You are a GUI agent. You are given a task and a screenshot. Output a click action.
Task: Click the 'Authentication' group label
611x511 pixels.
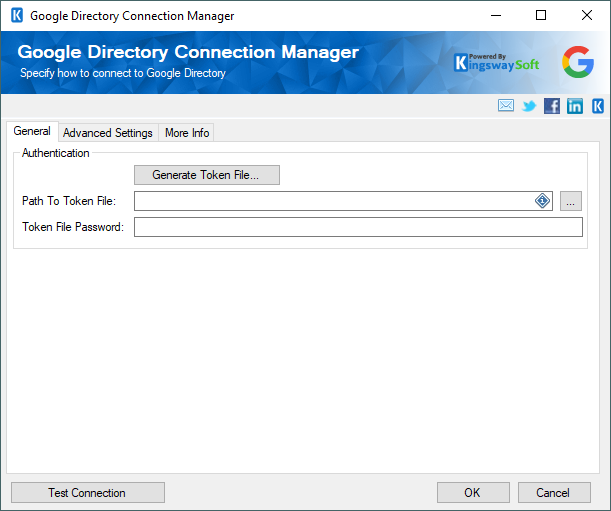point(56,153)
